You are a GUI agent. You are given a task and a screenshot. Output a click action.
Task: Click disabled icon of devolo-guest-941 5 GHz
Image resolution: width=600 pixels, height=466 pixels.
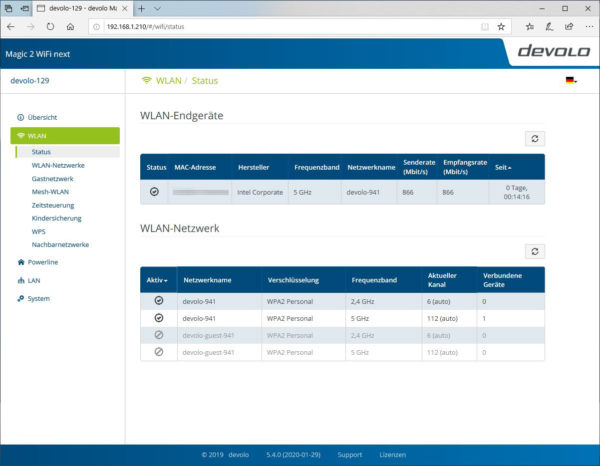click(x=159, y=352)
